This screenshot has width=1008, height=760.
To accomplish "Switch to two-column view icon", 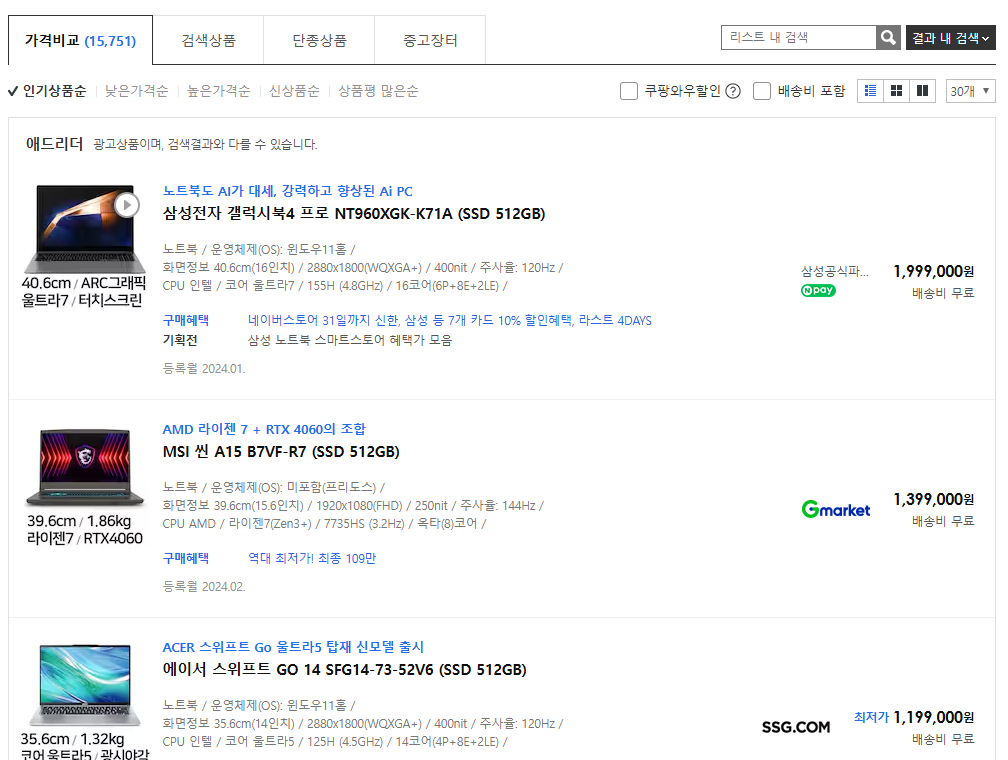I will 922,91.
